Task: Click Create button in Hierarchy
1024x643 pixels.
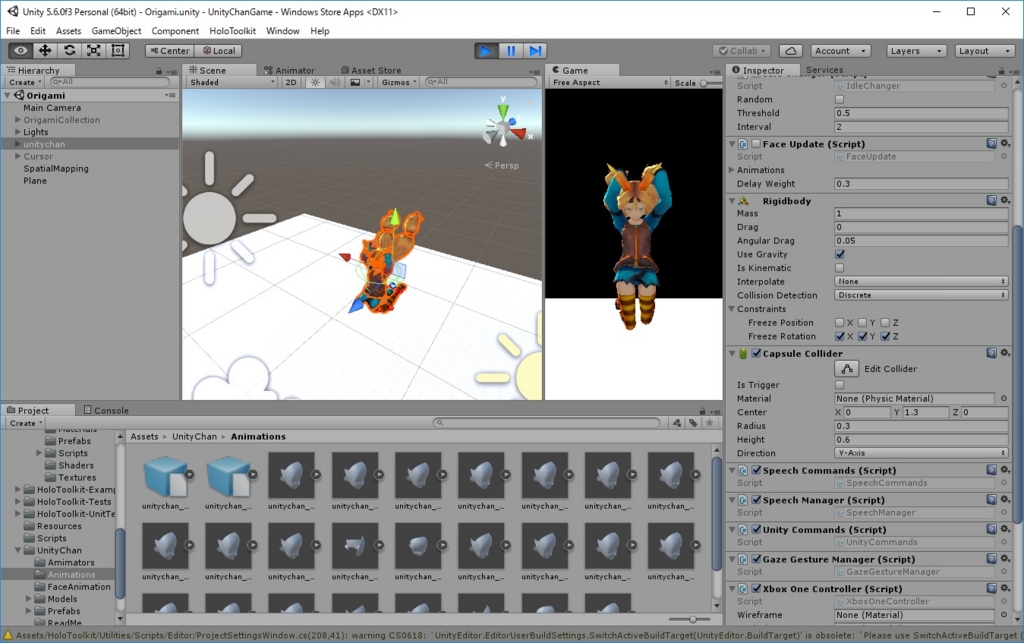Action: pyautogui.click(x=25, y=82)
